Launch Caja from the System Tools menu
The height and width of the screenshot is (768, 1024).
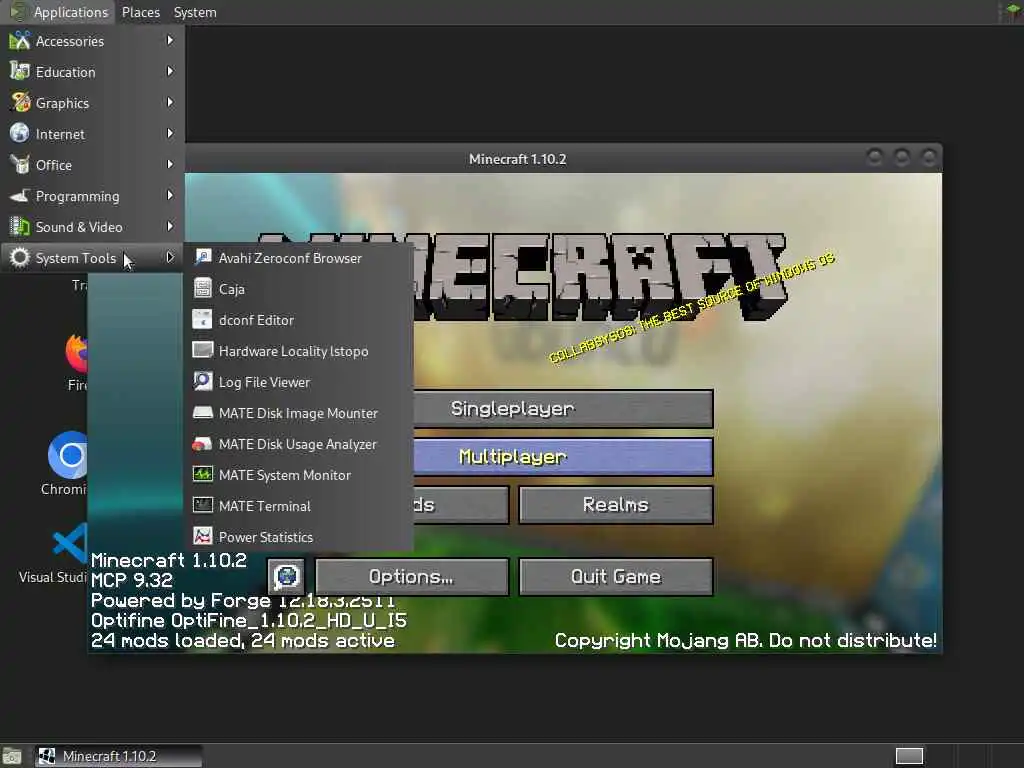point(299,289)
